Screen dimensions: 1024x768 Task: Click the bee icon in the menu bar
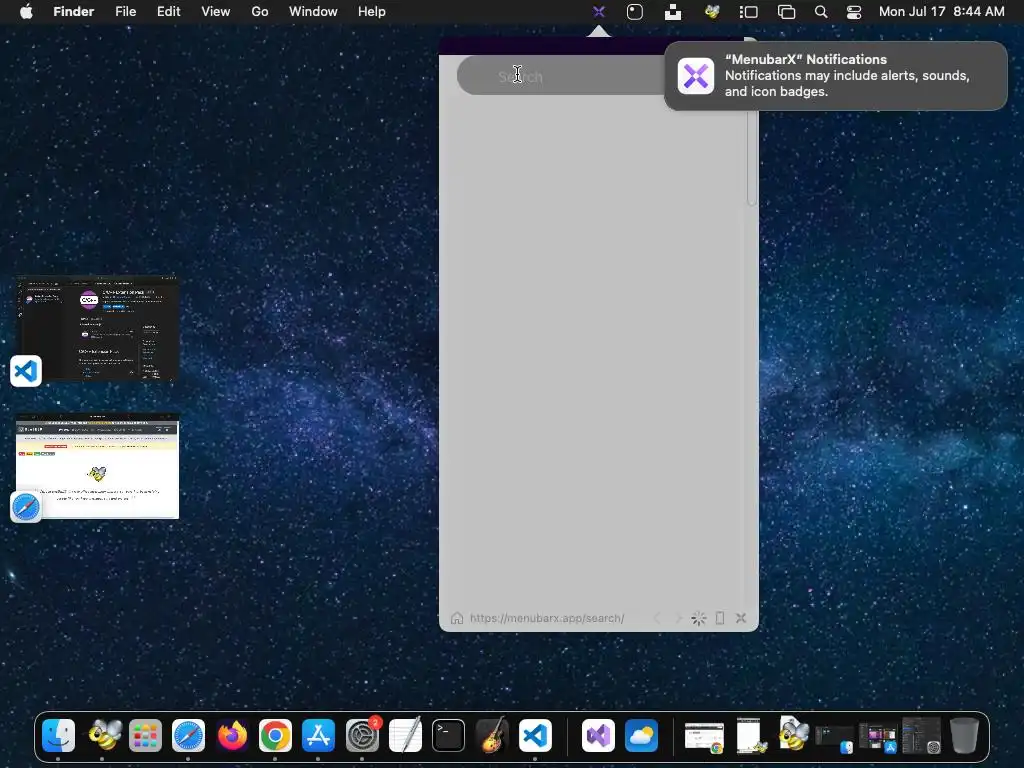pyautogui.click(x=712, y=12)
